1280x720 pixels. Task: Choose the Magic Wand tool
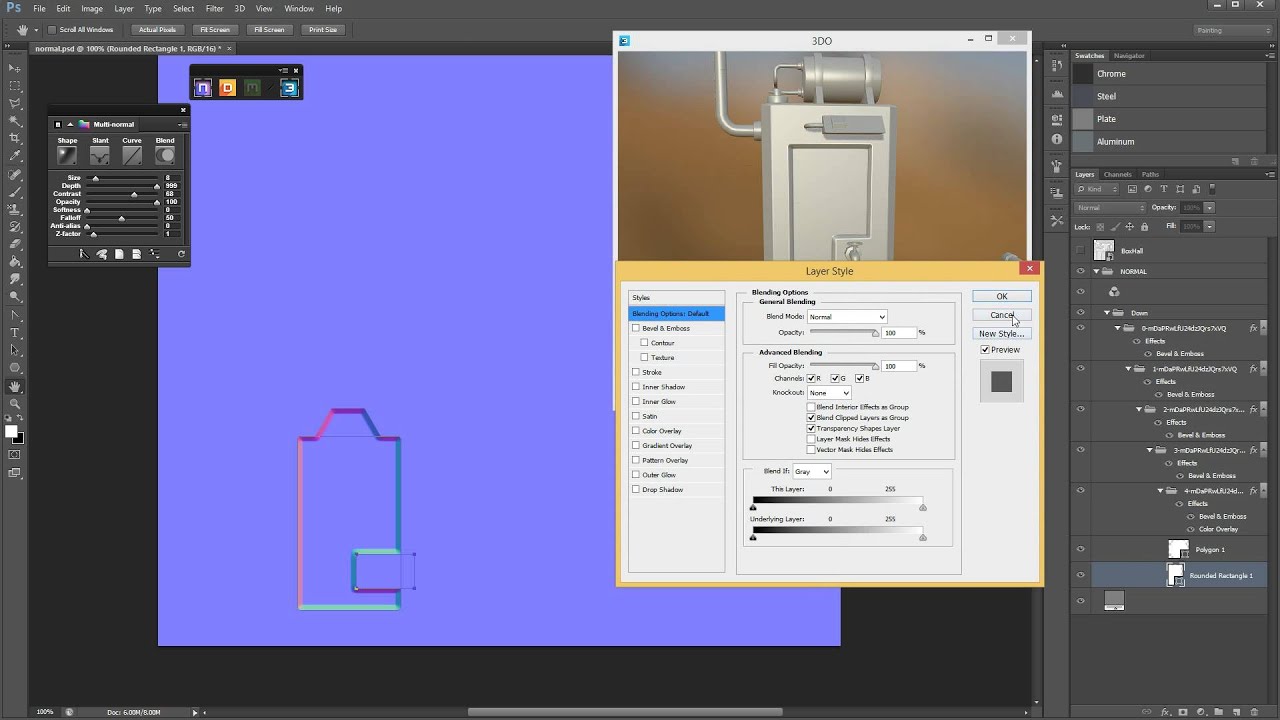tap(14, 121)
